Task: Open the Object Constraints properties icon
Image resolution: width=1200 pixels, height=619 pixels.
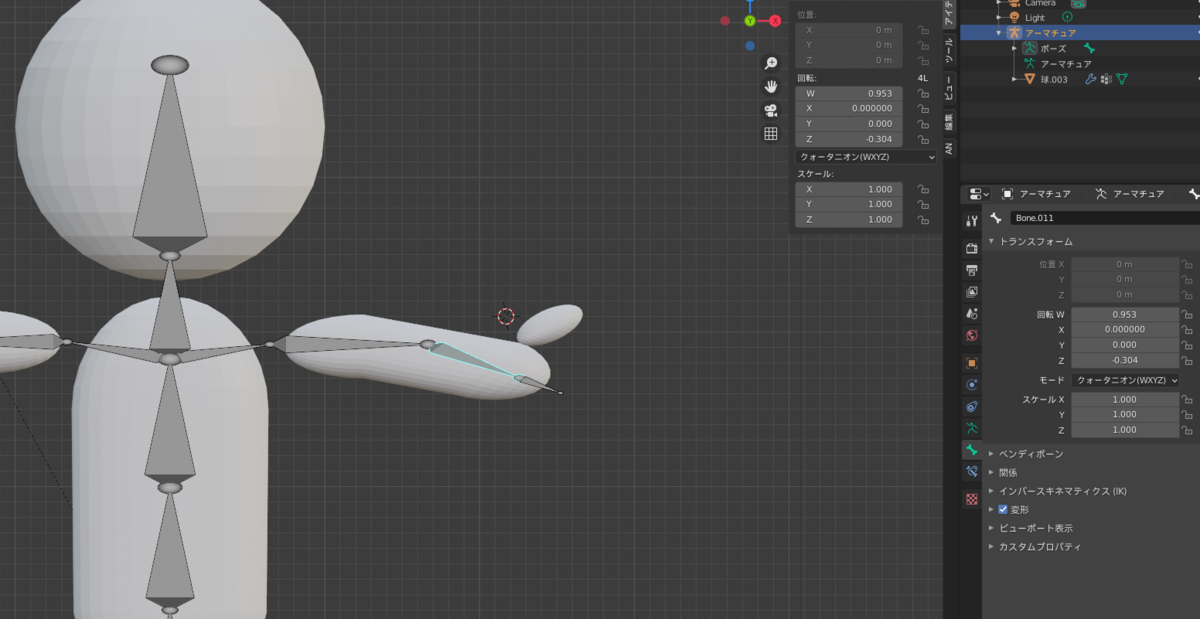Action: pyautogui.click(x=971, y=407)
